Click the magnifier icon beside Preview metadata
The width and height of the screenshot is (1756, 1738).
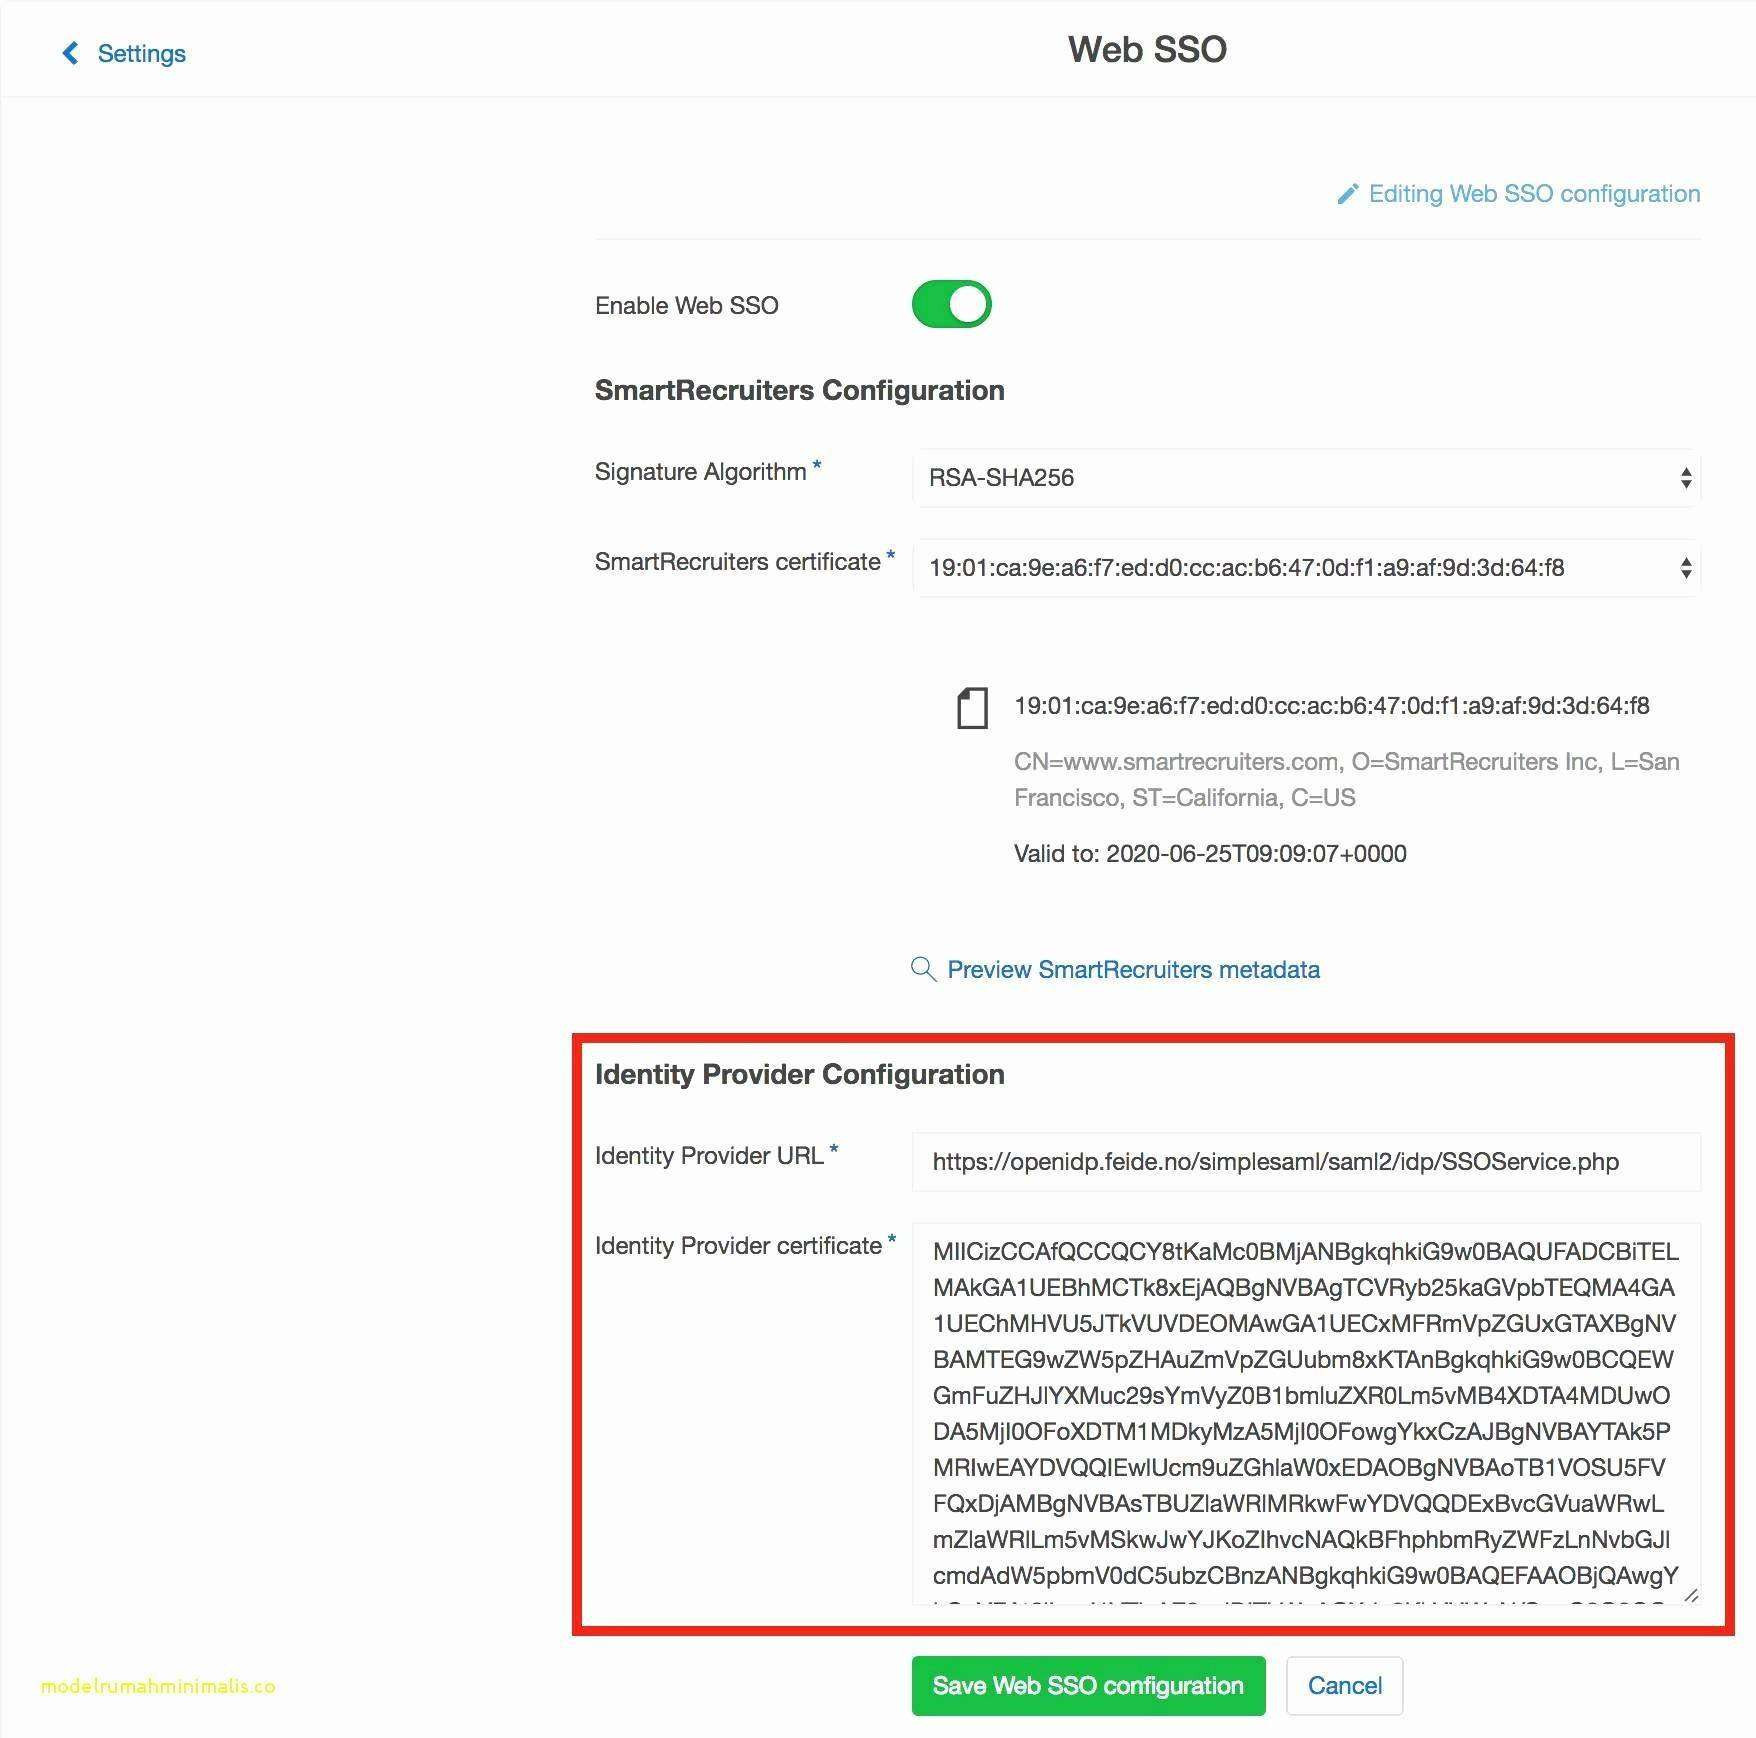pyautogui.click(x=923, y=969)
